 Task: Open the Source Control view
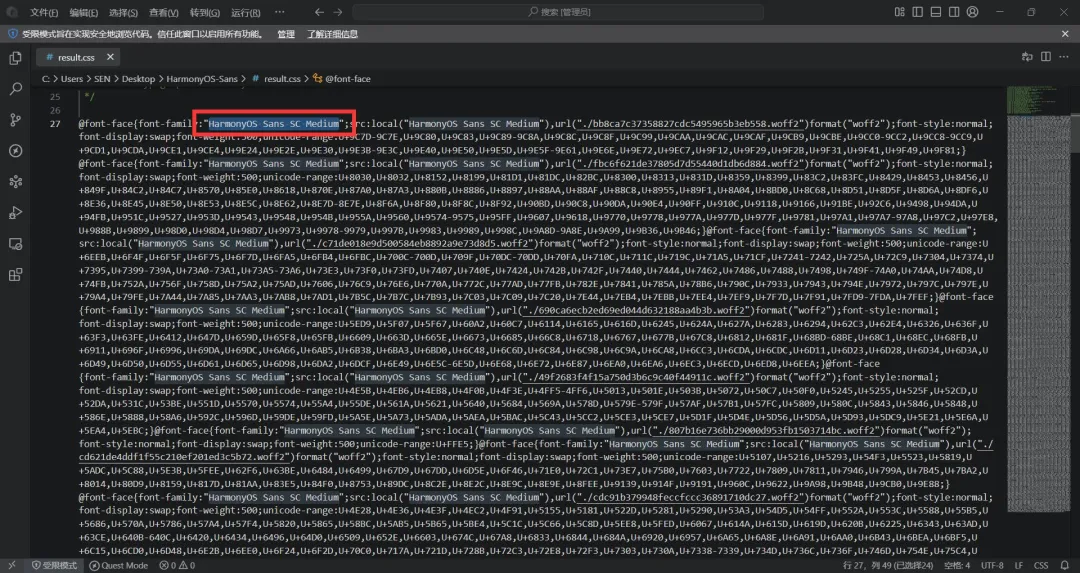[15, 120]
